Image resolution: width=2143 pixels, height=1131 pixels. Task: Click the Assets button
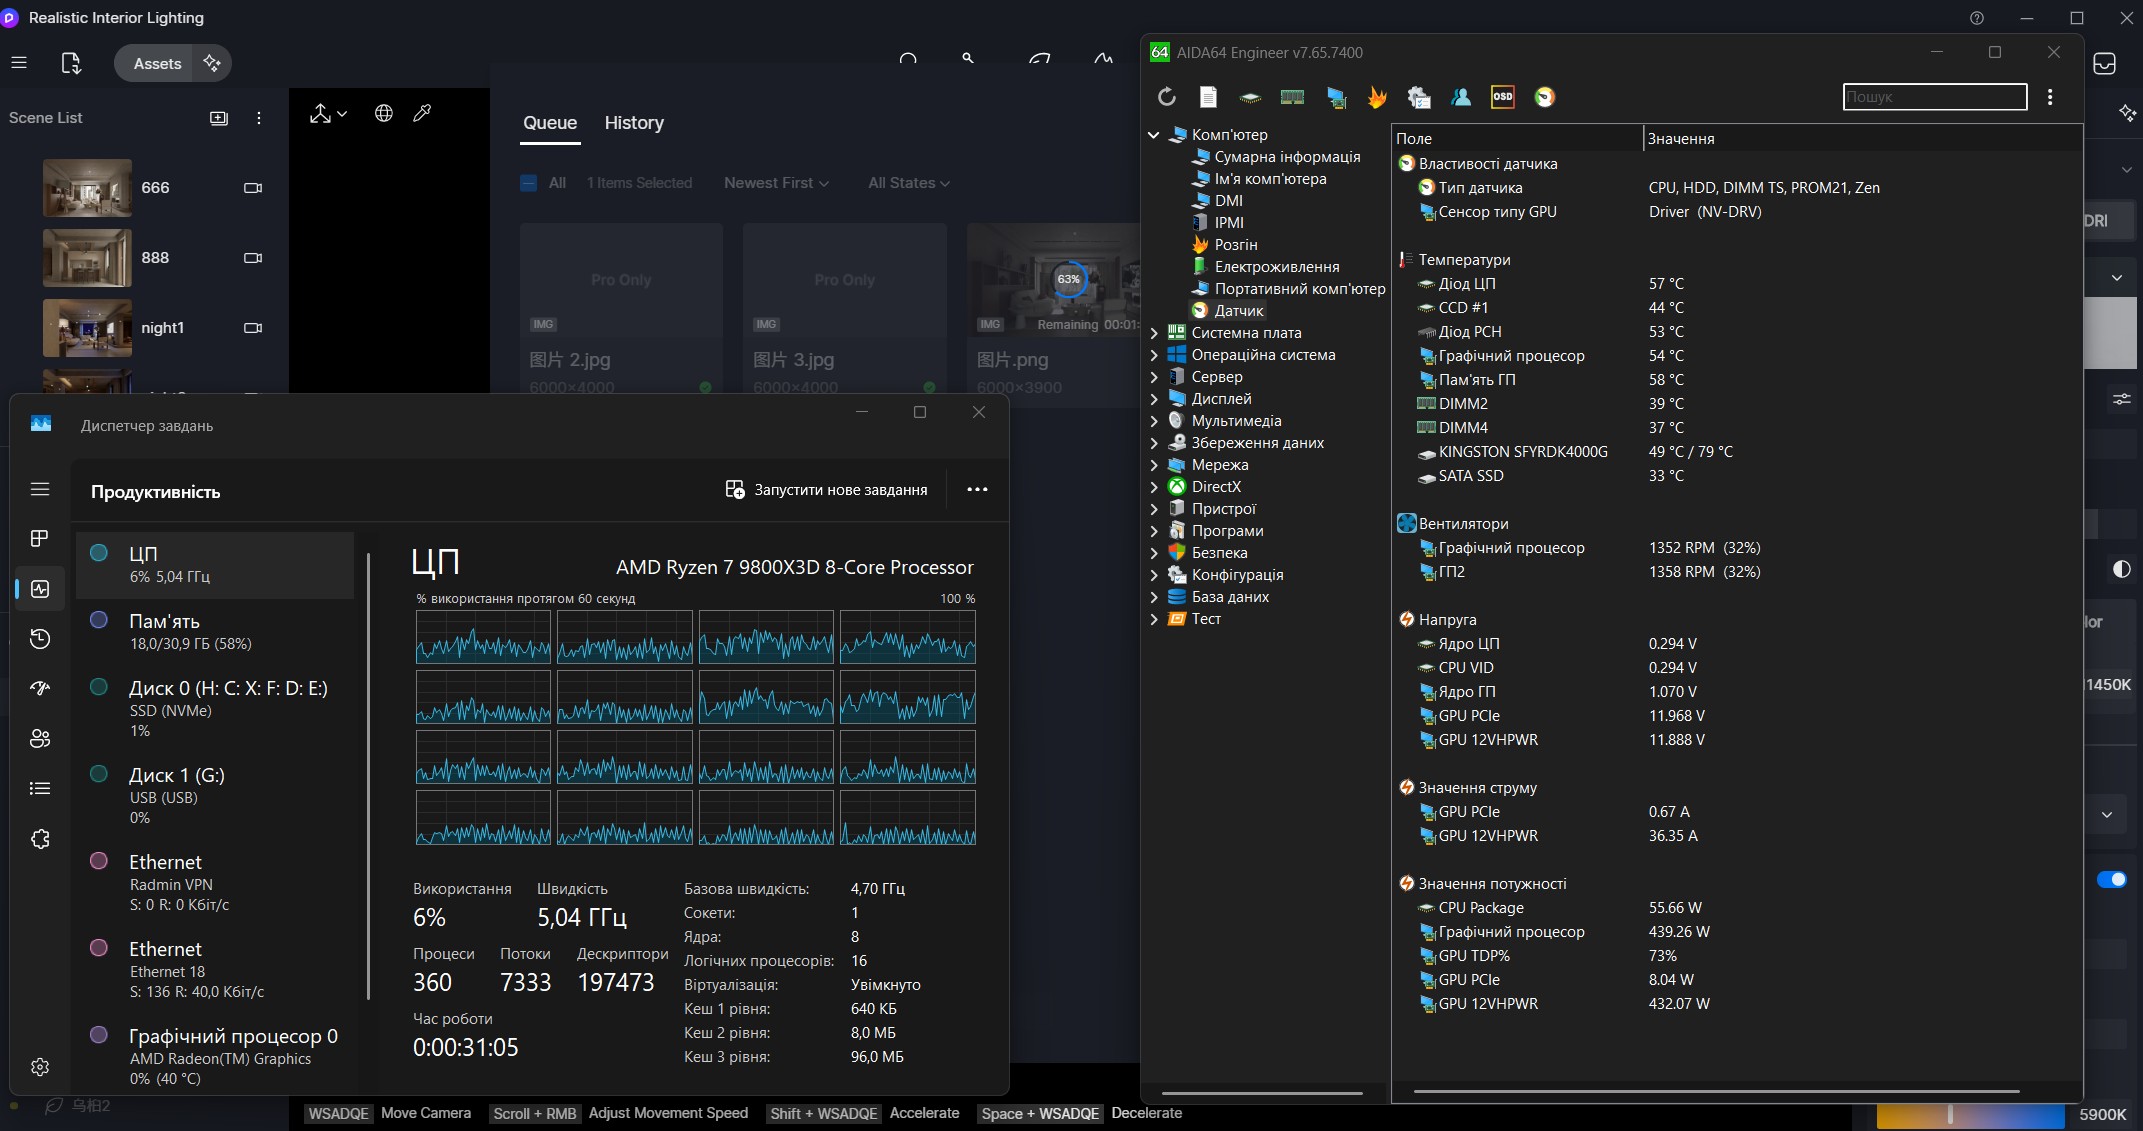pos(157,63)
